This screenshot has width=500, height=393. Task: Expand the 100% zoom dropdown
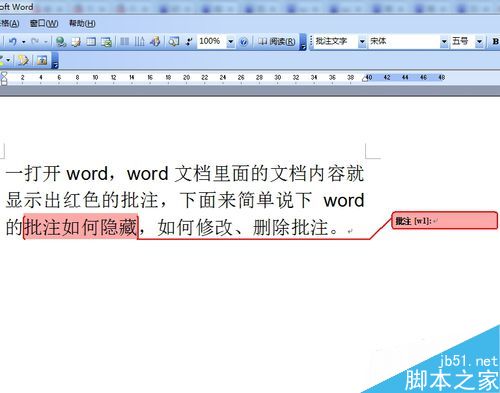click(230, 42)
